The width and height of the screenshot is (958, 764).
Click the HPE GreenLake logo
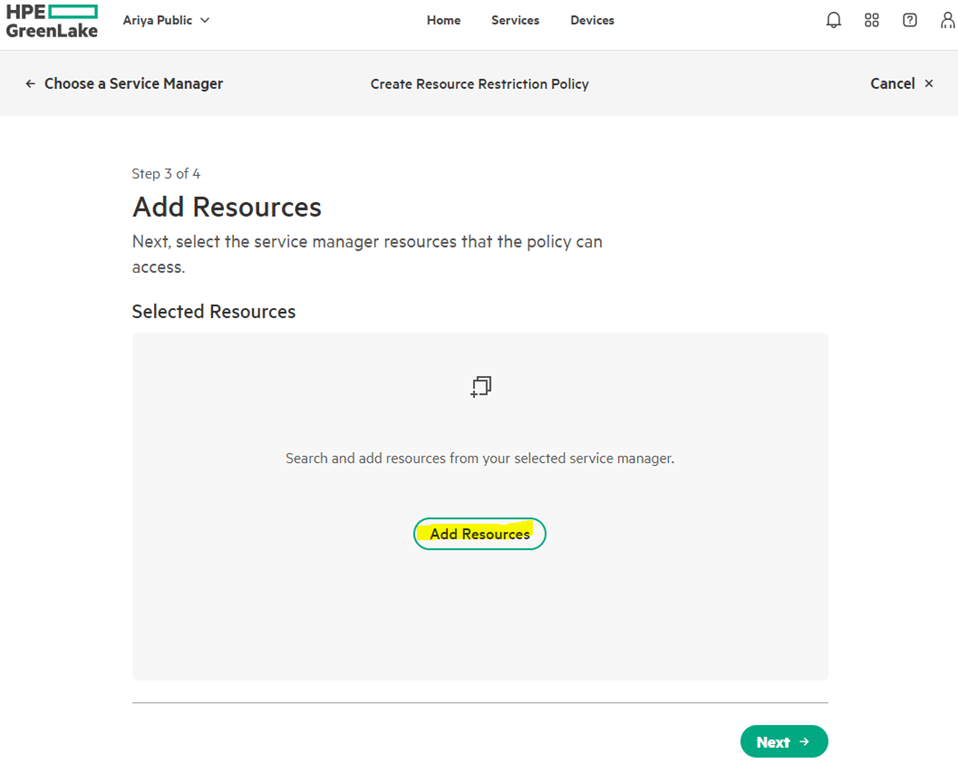(x=52, y=21)
